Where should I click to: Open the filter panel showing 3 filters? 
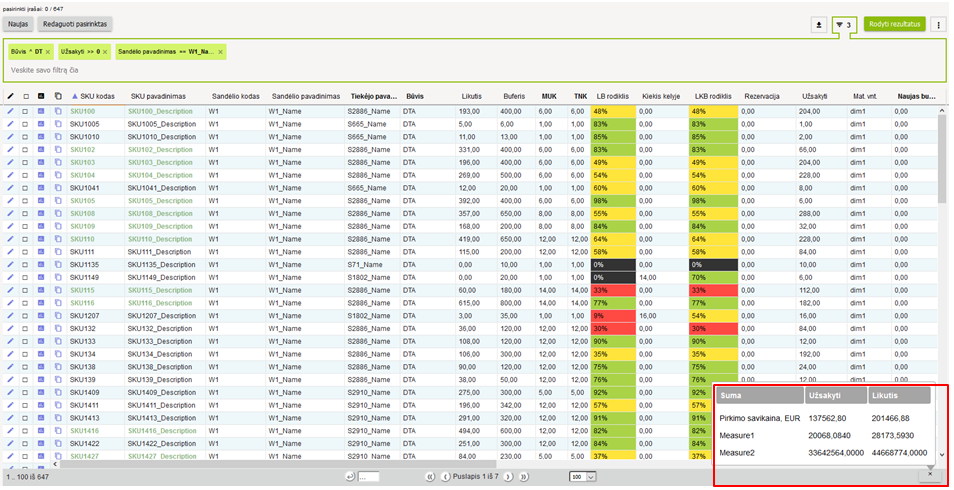click(843, 24)
